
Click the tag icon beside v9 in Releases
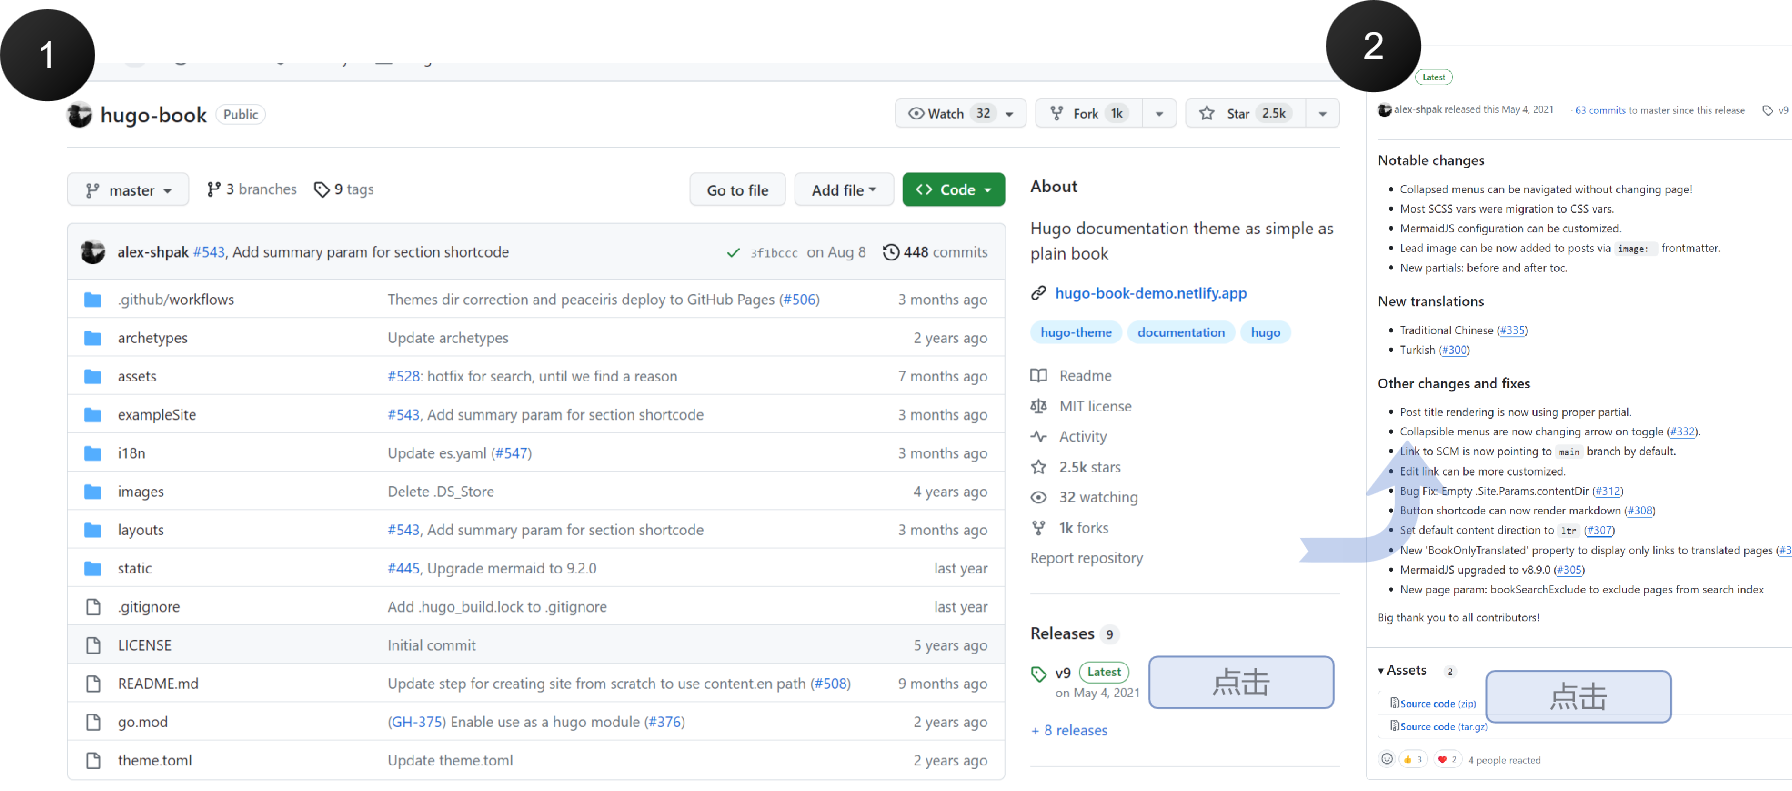[x=1039, y=674]
